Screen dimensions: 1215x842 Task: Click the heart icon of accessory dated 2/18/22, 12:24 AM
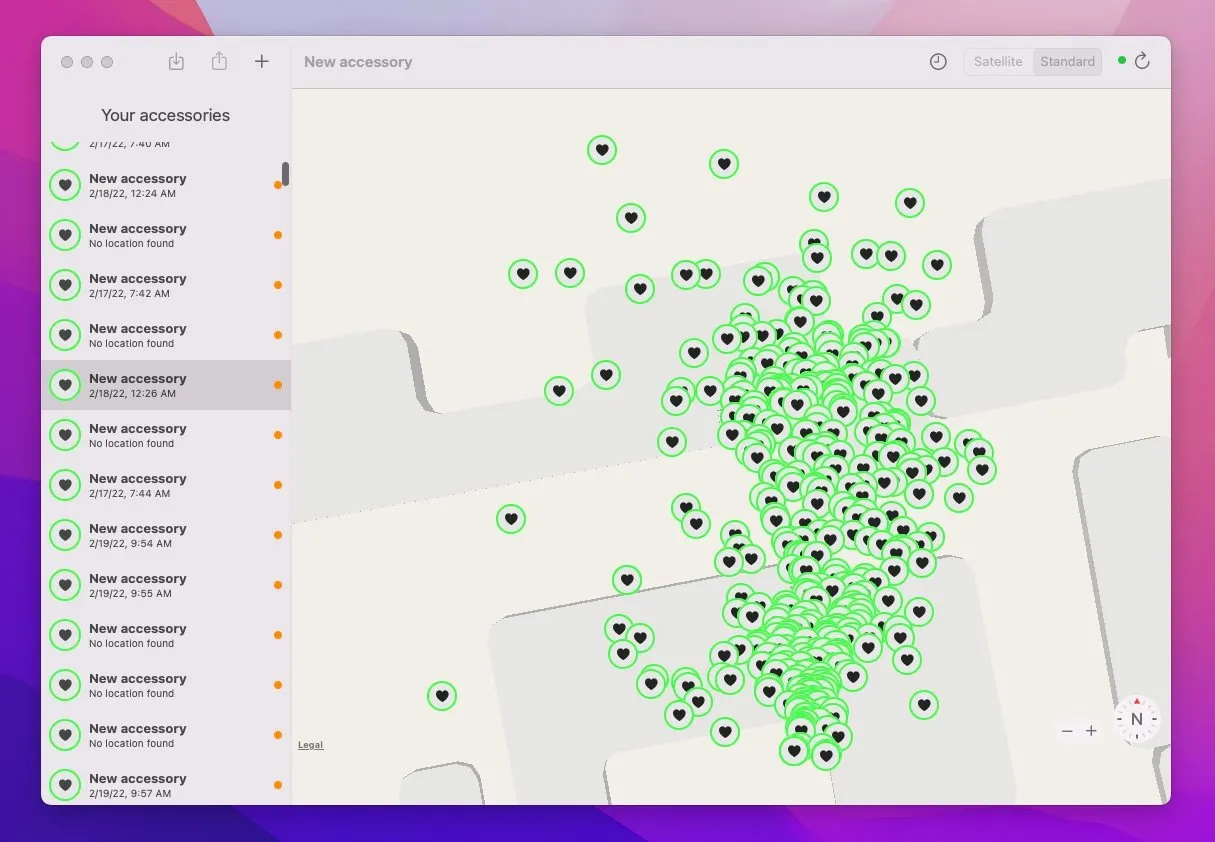65,185
